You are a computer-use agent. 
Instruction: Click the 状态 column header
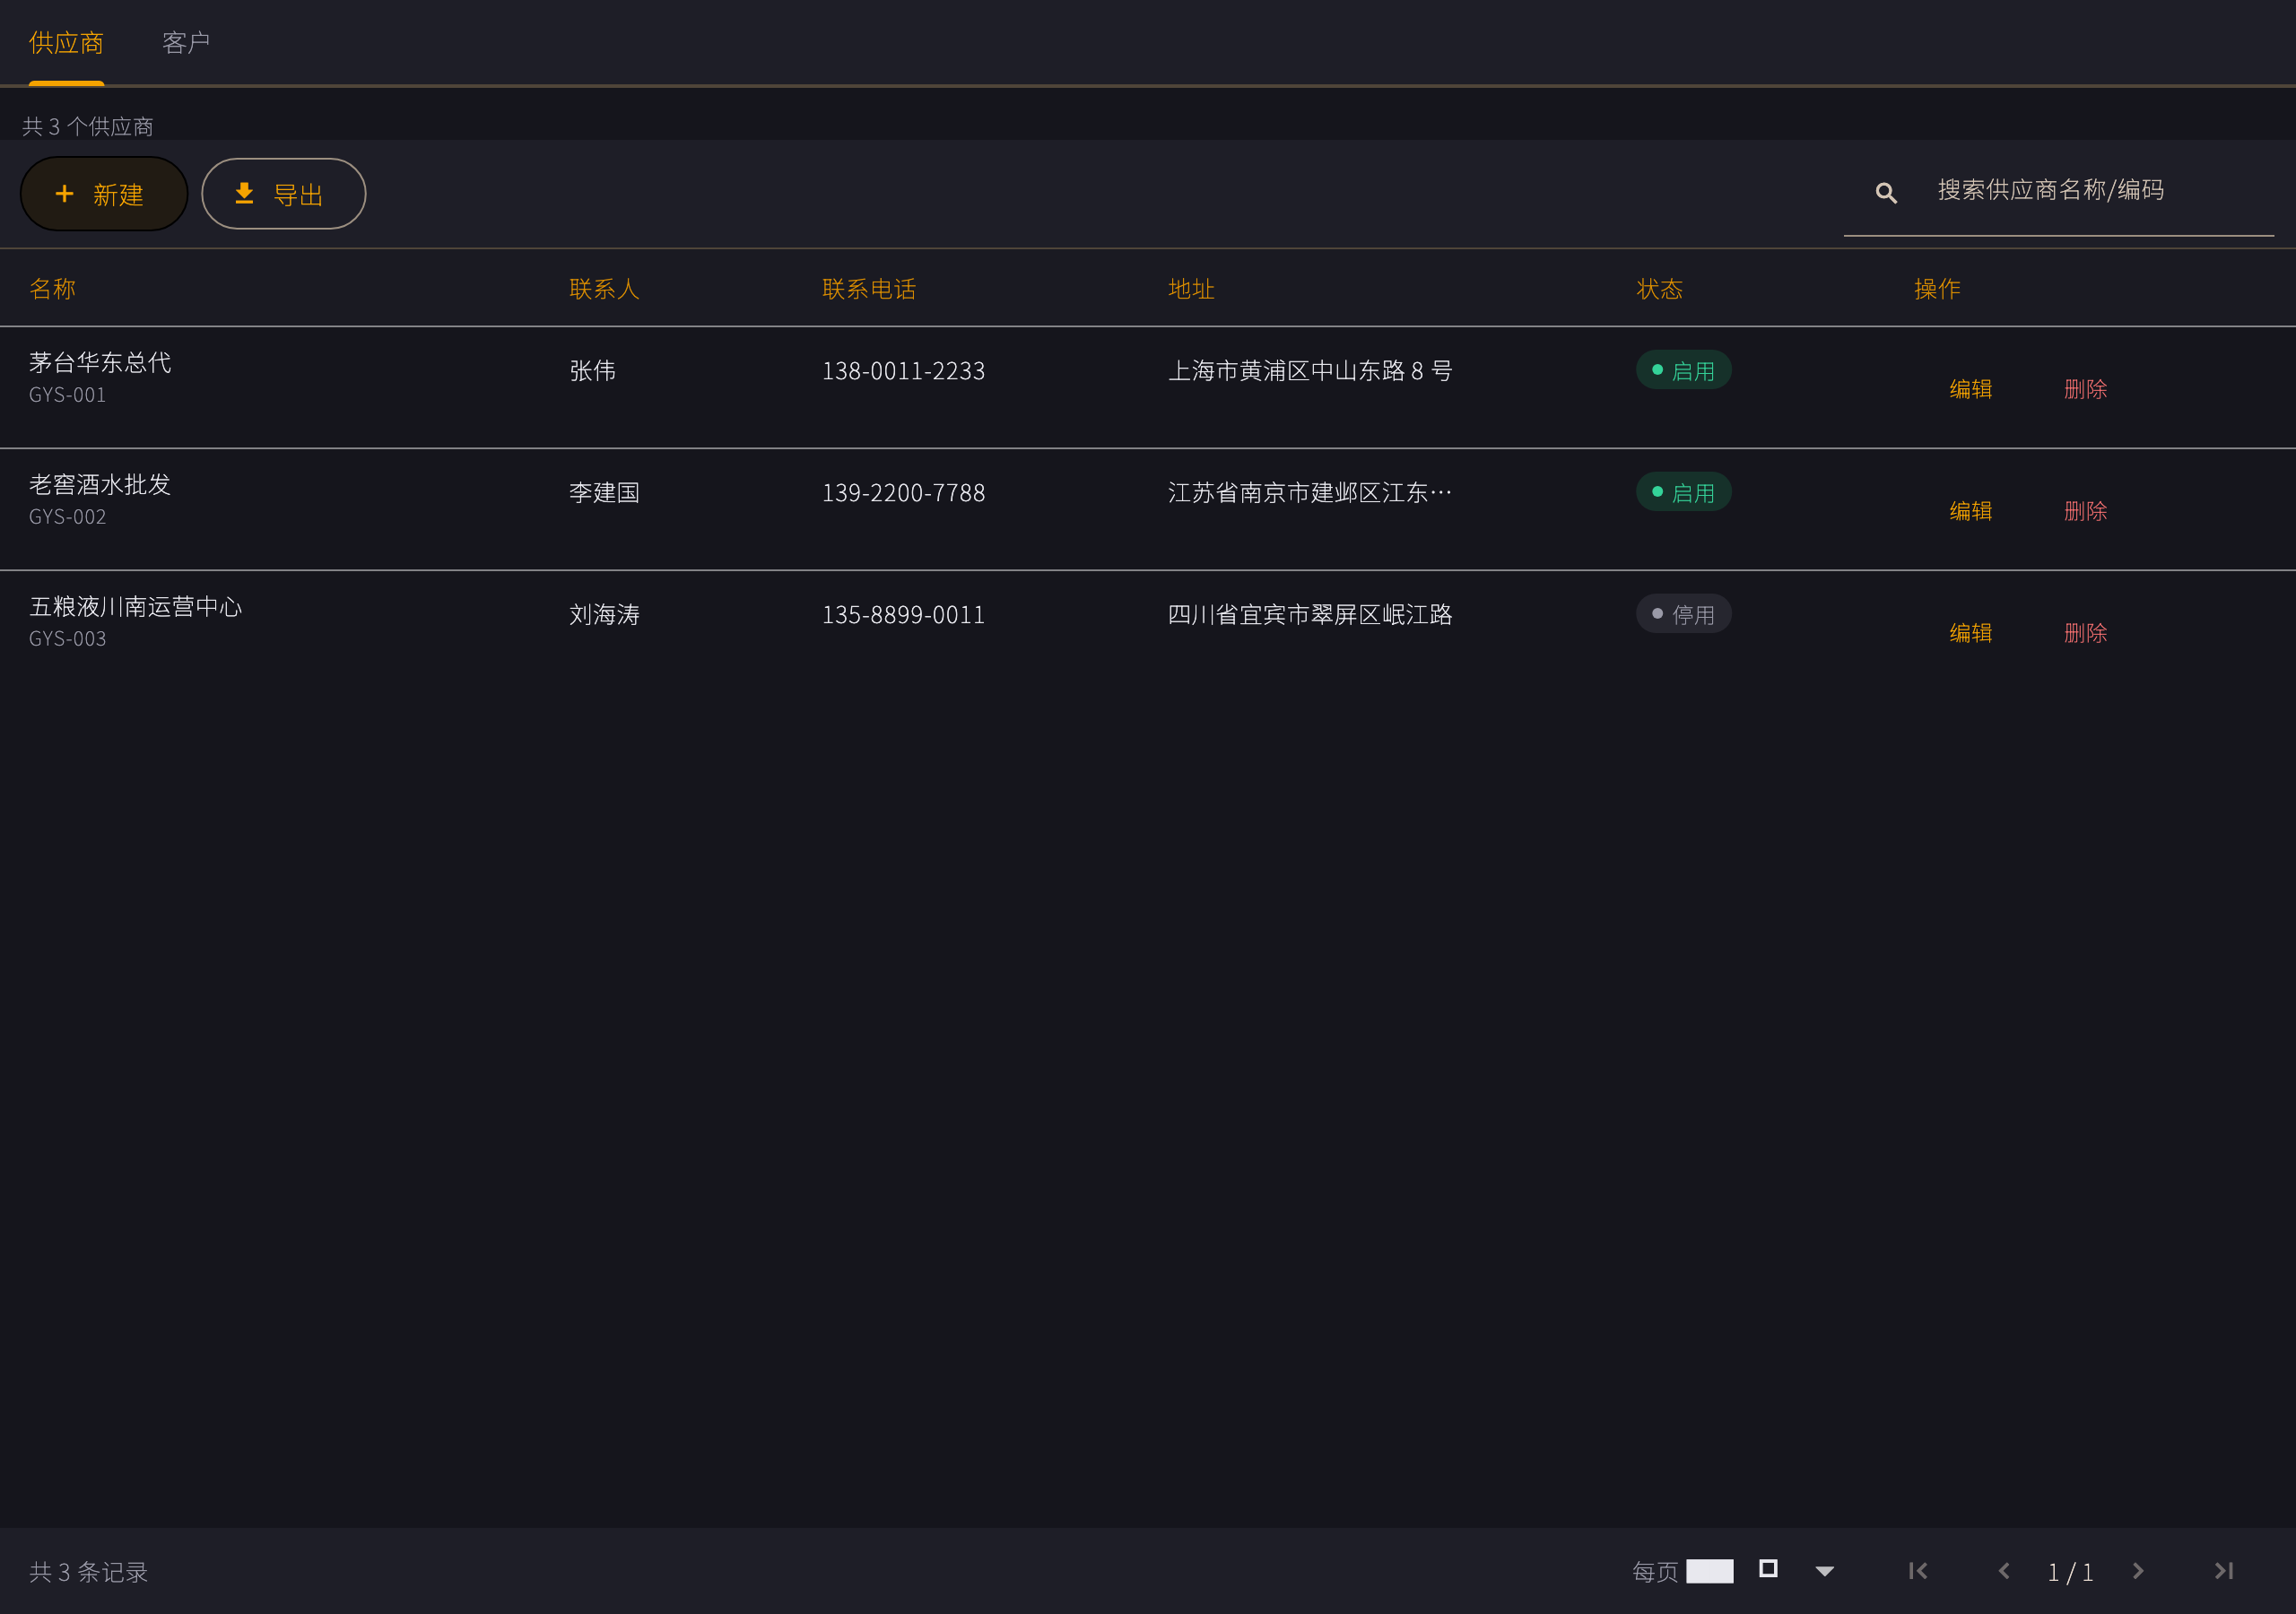(1659, 289)
